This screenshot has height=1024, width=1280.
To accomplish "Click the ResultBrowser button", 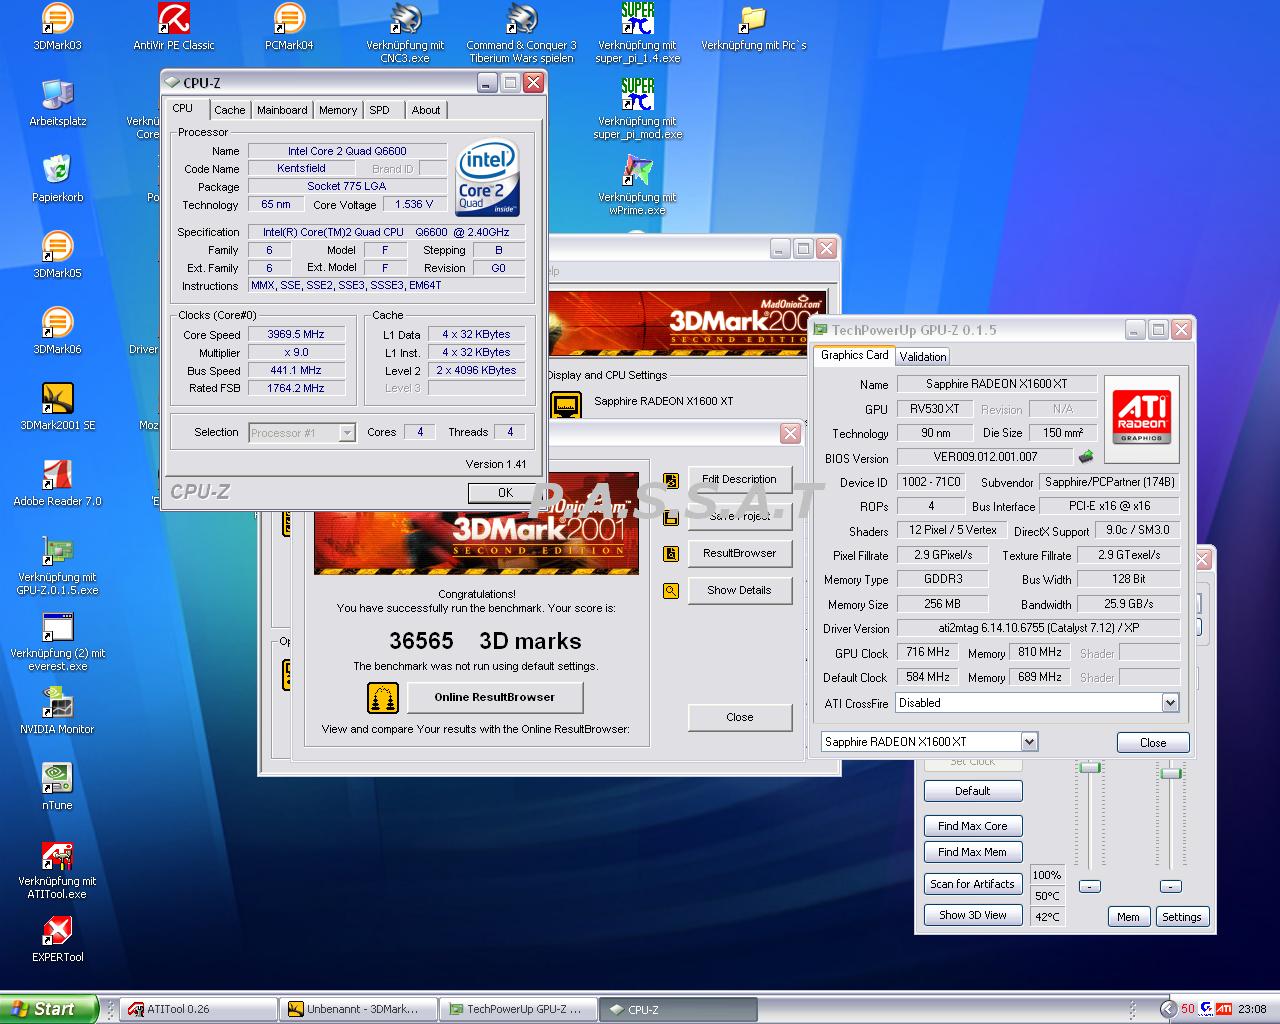I will pyautogui.click(x=739, y=553).
